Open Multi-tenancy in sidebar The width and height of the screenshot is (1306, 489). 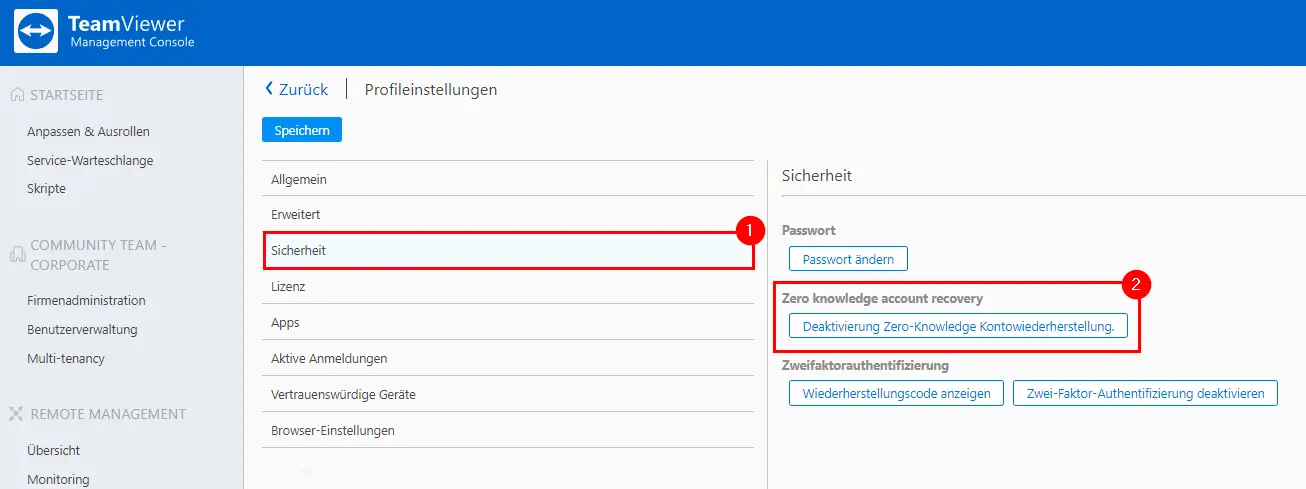(66, 358)
